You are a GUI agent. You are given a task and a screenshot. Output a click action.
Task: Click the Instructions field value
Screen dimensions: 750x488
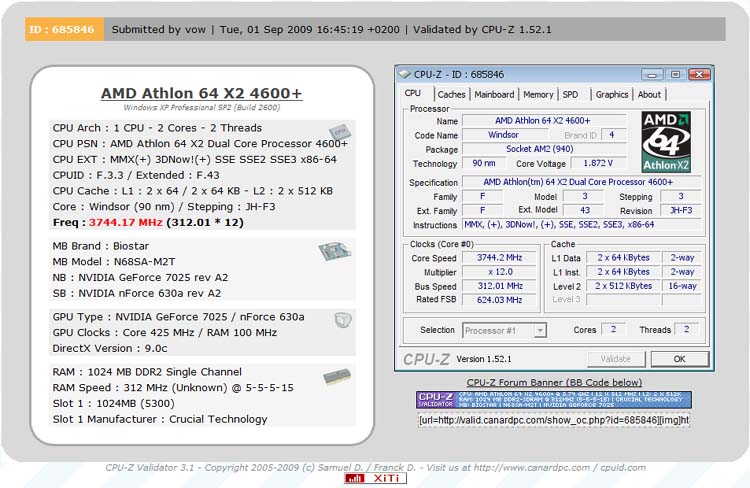pos(582,224)
